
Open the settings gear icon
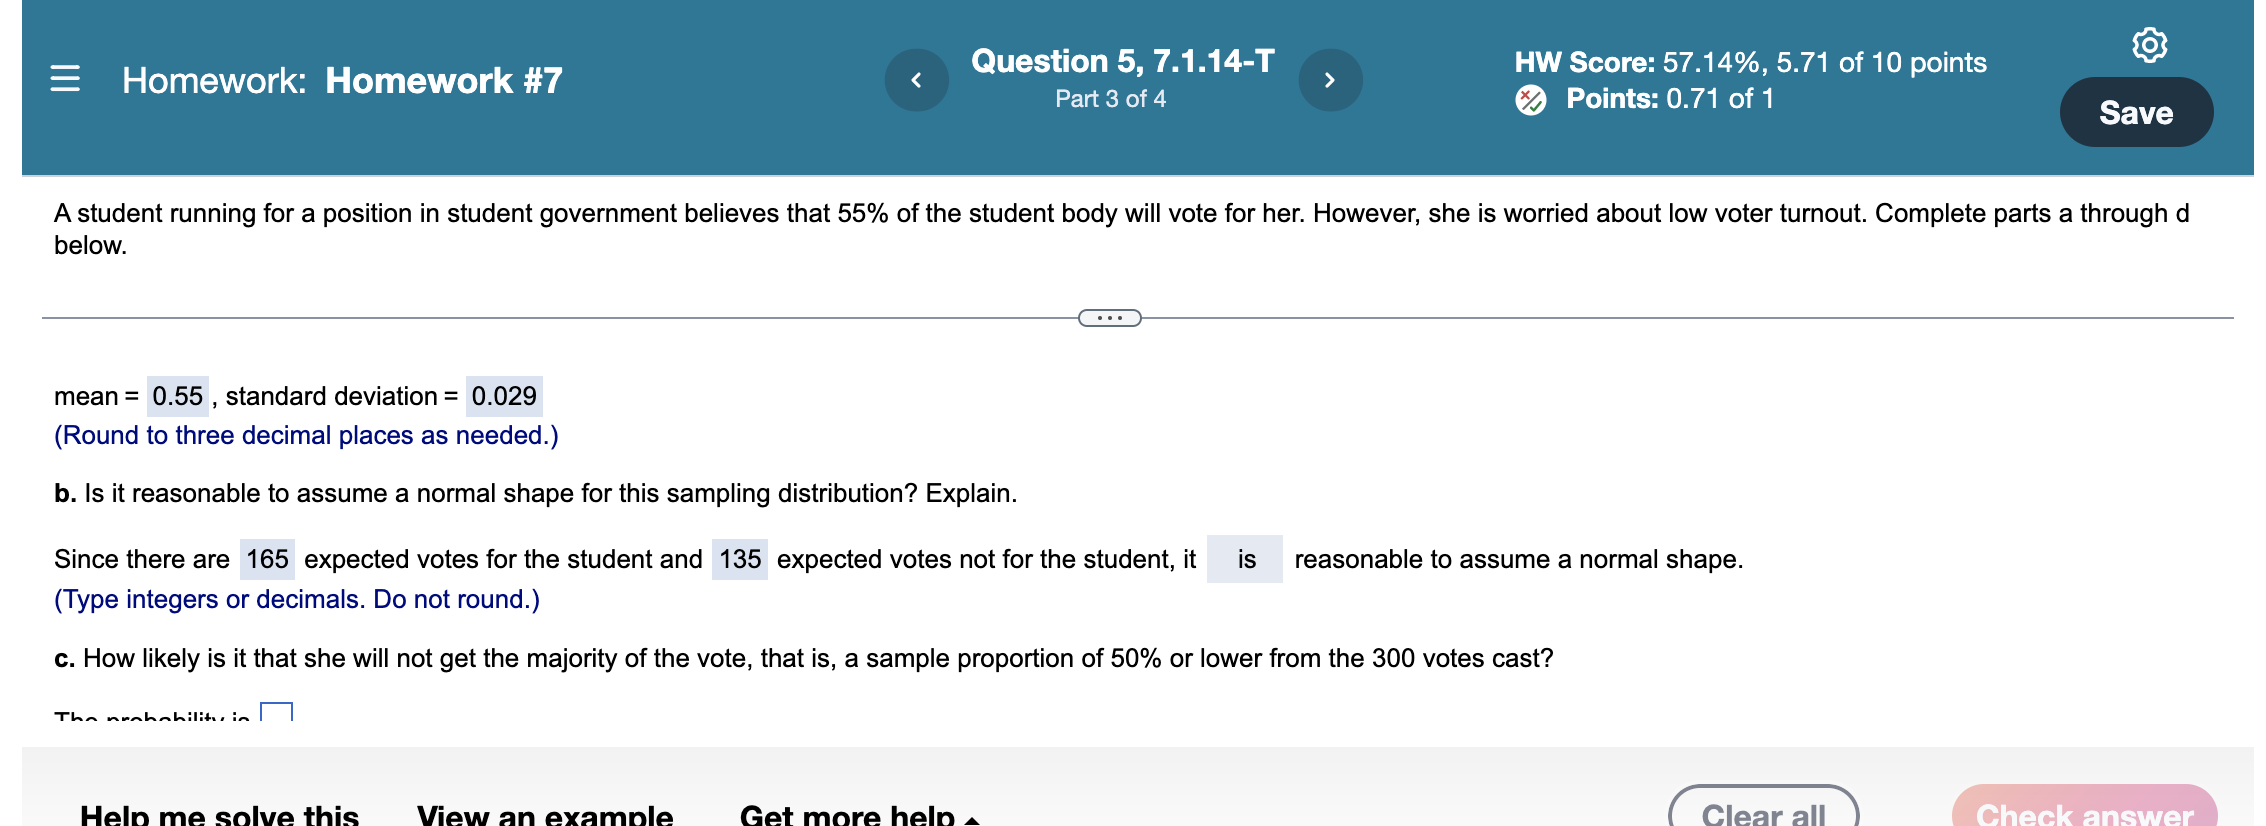point(2149,45)
